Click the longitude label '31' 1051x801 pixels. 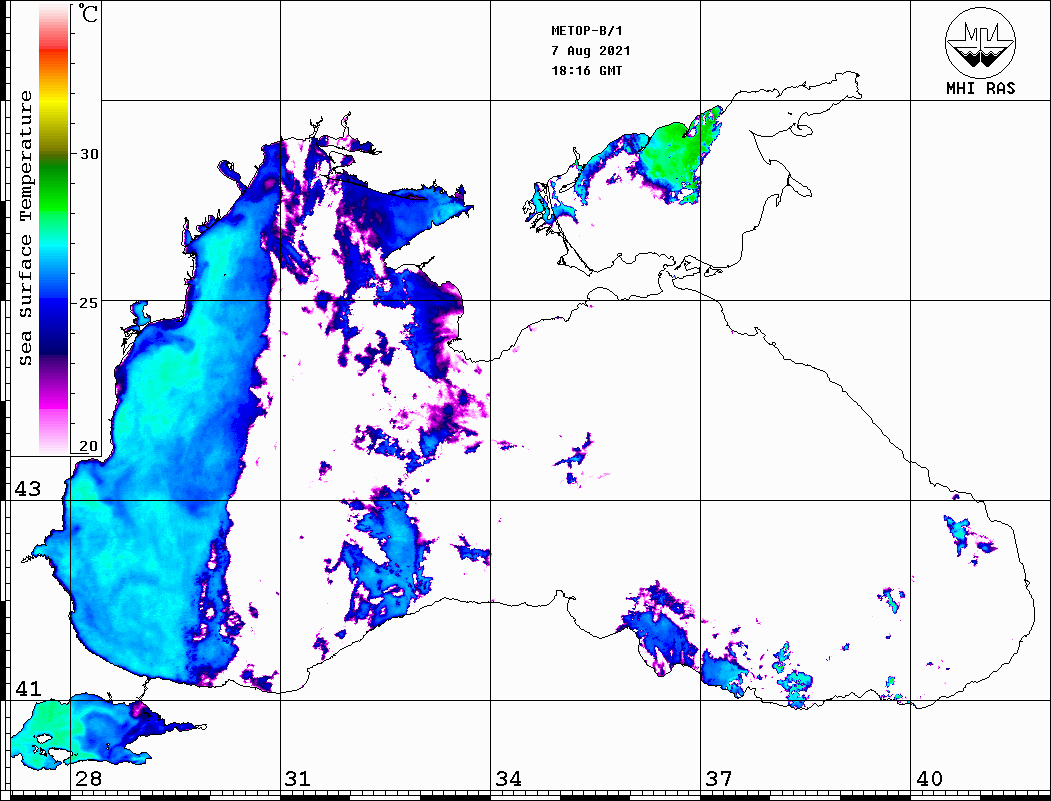(x=298, y=778)
